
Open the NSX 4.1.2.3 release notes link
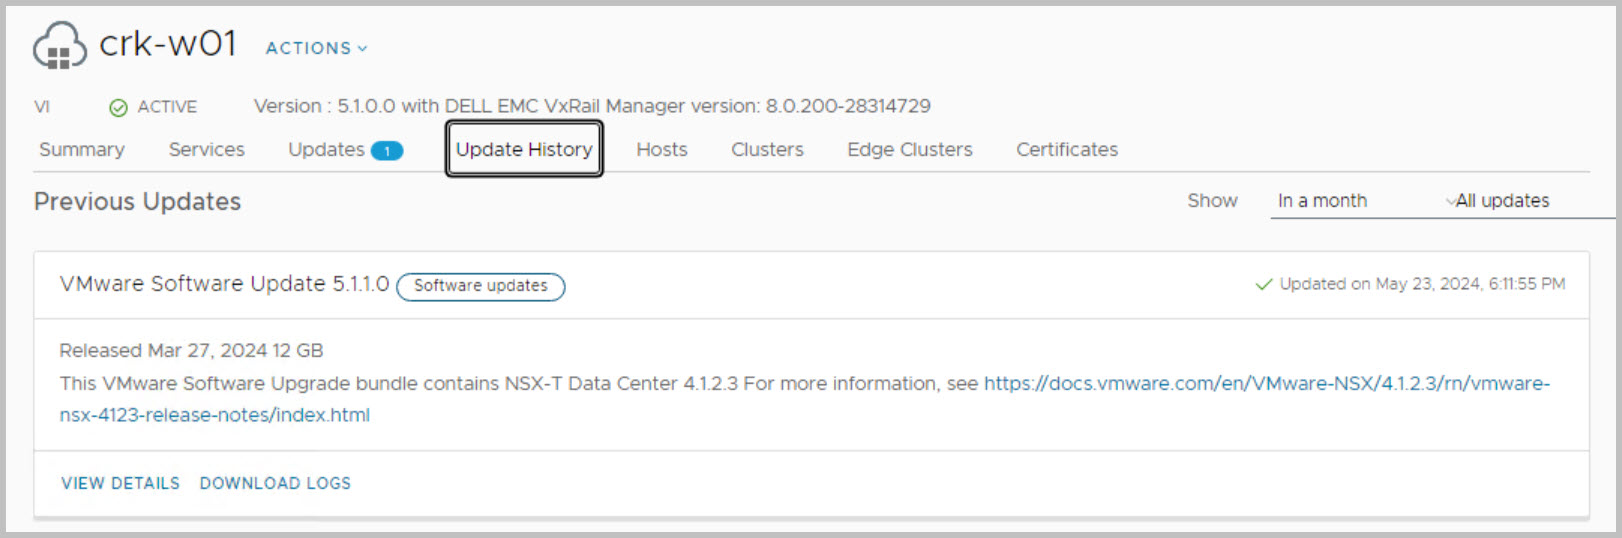1266,384
